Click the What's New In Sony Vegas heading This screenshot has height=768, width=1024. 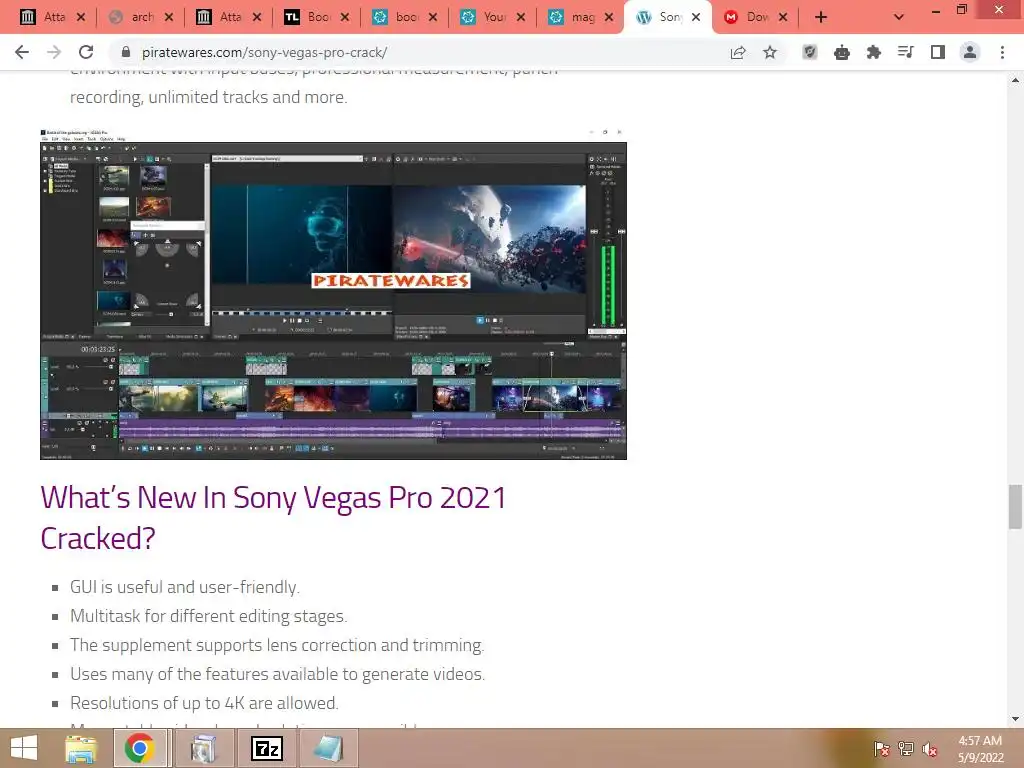coord(273,518)
